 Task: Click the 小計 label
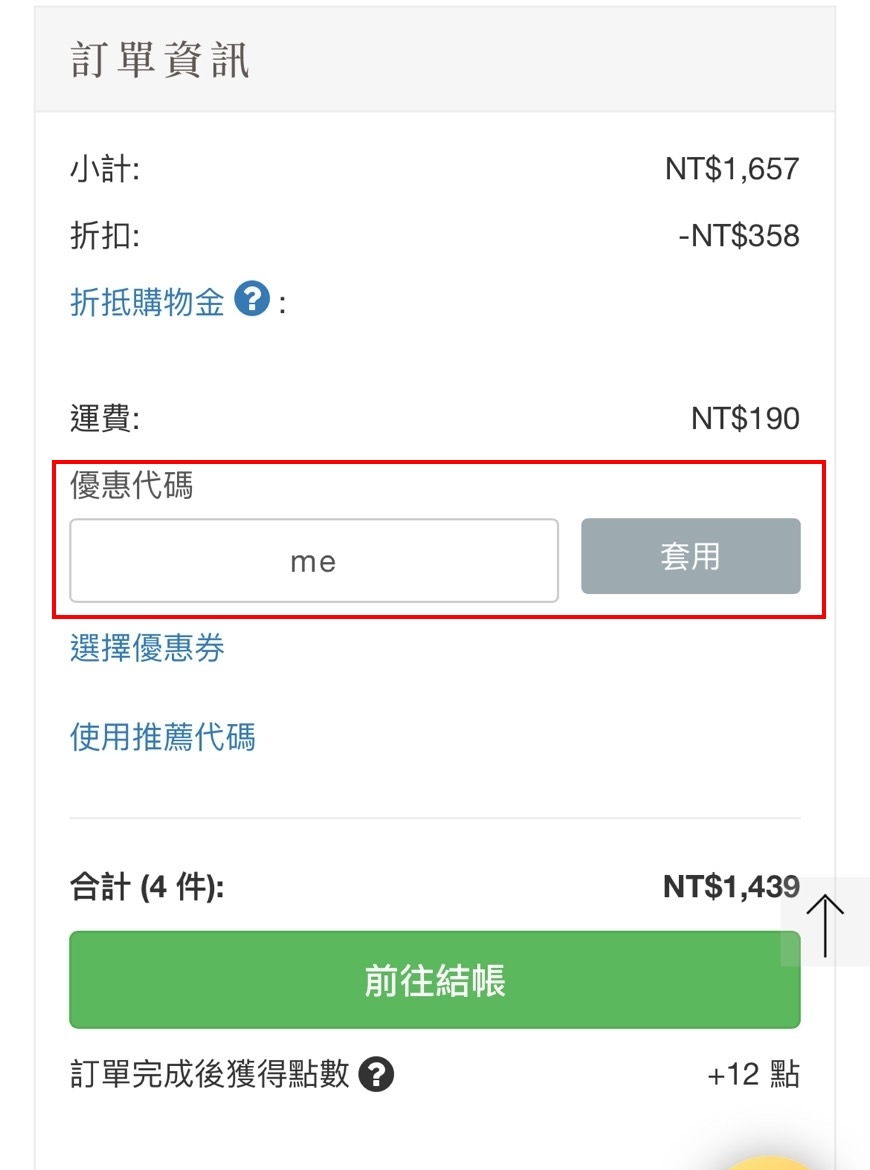point(104,168)
